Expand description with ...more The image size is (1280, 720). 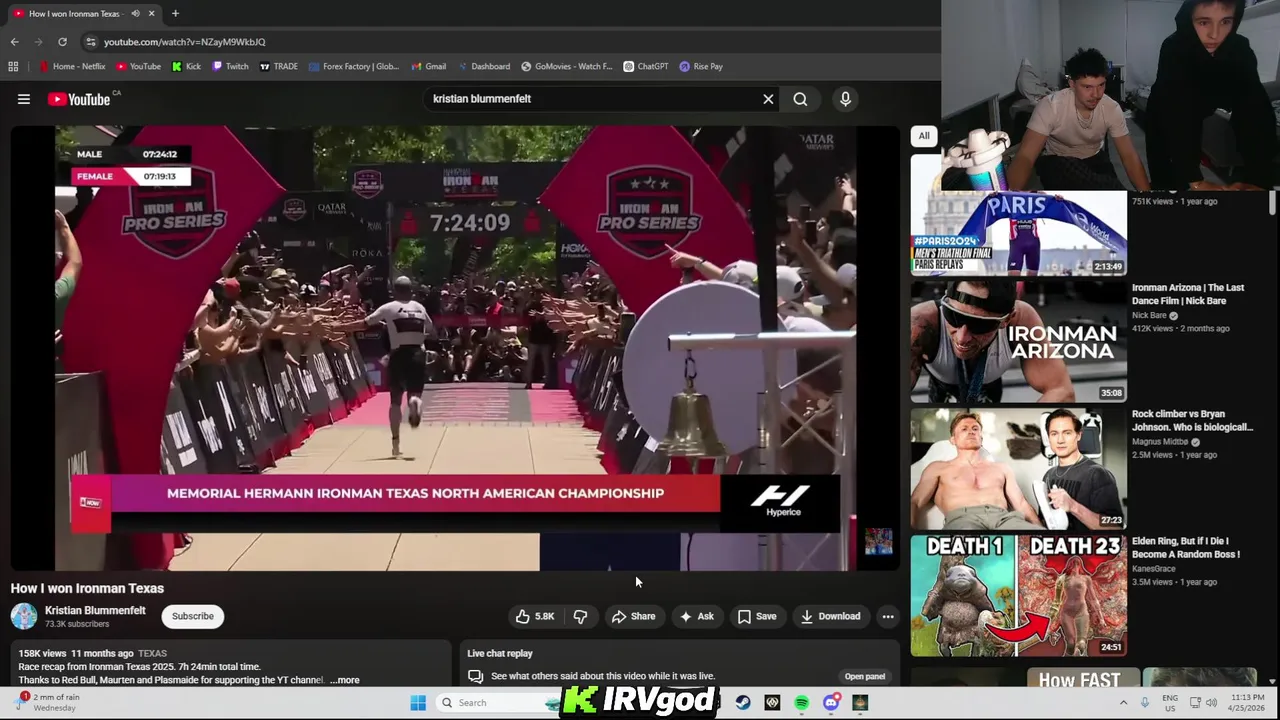[x=345, y=680]
